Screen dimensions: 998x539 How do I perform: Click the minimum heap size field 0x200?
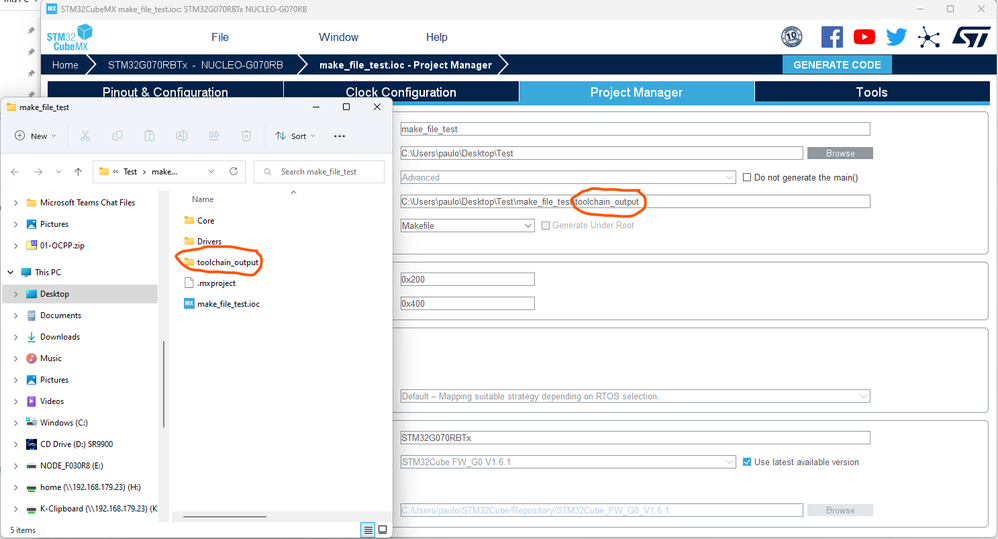coord(467,279)
